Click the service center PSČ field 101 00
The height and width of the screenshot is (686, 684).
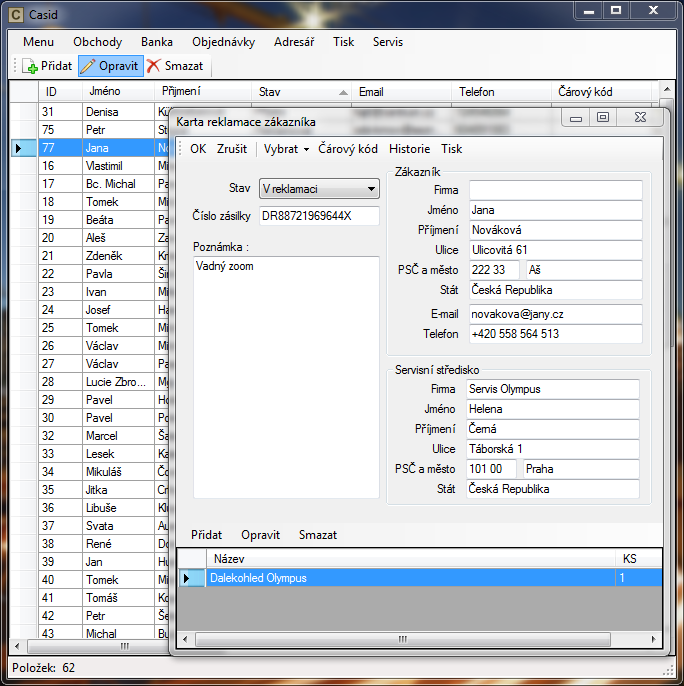click(x=491, y=469)
